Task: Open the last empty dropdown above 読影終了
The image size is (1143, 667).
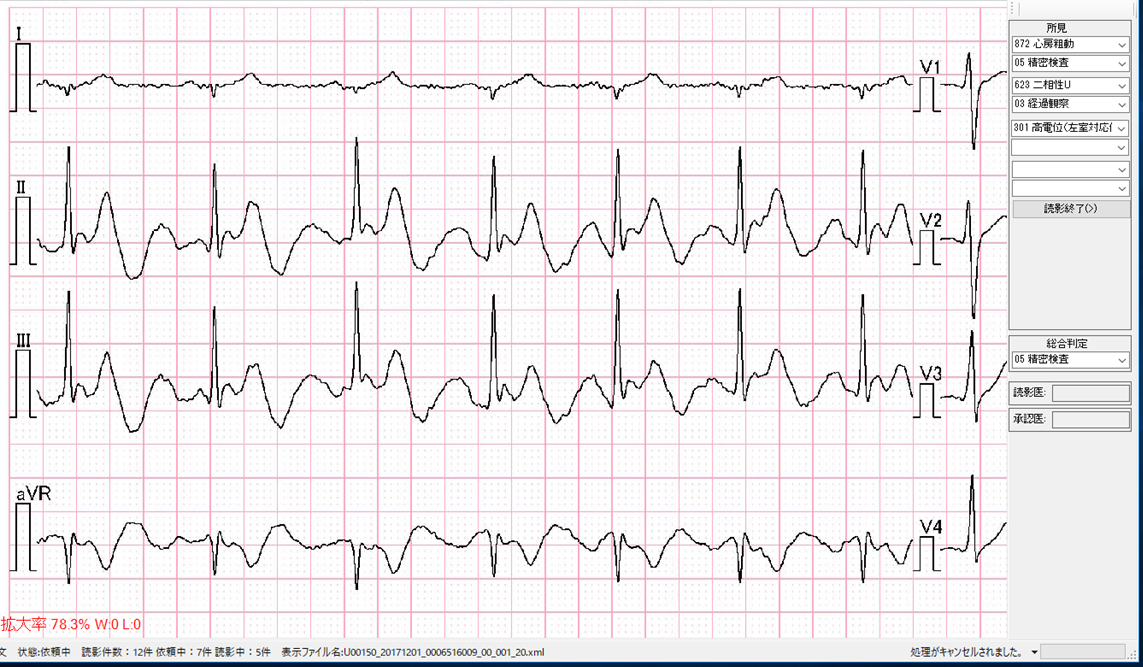Action: click(1070, 188)
